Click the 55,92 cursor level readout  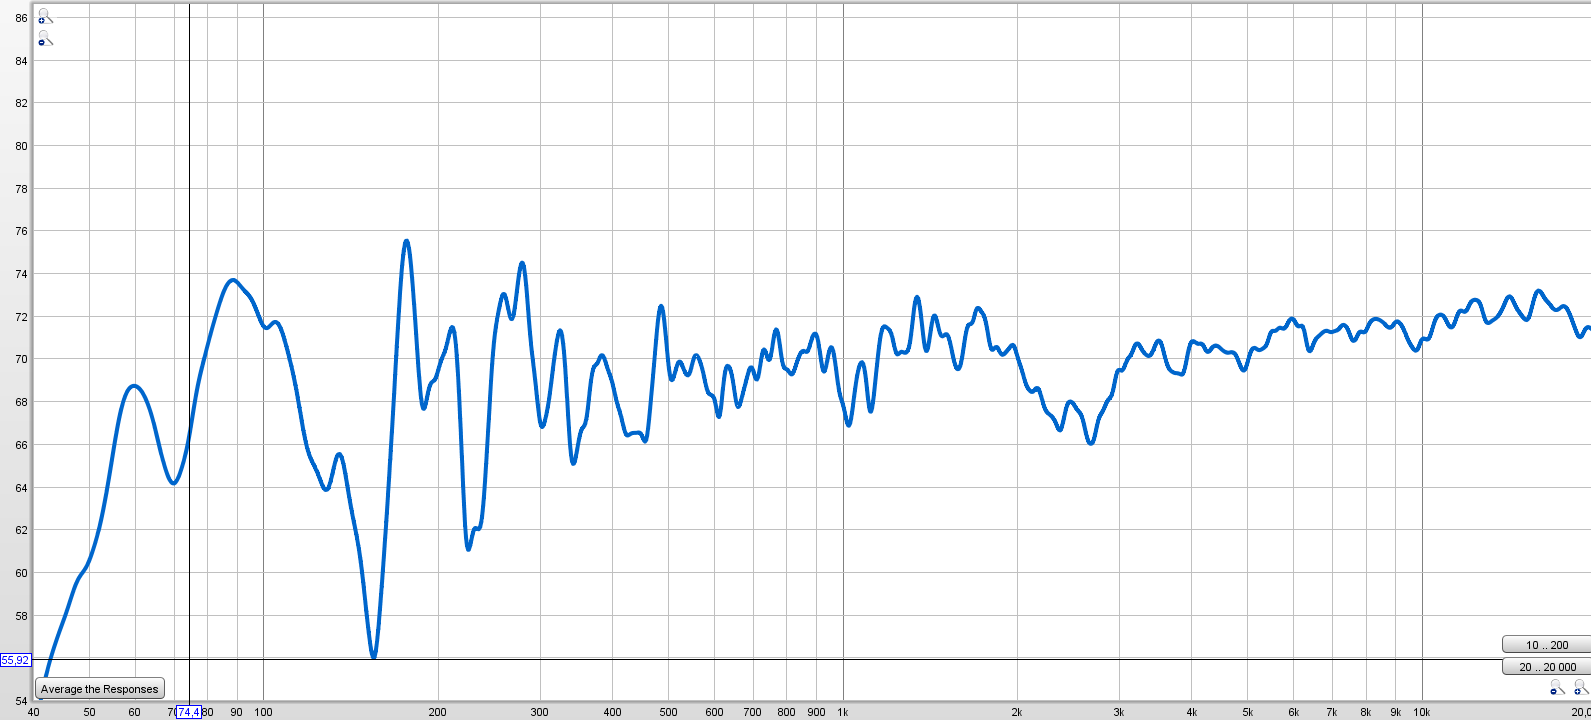[x=15, y=660]
